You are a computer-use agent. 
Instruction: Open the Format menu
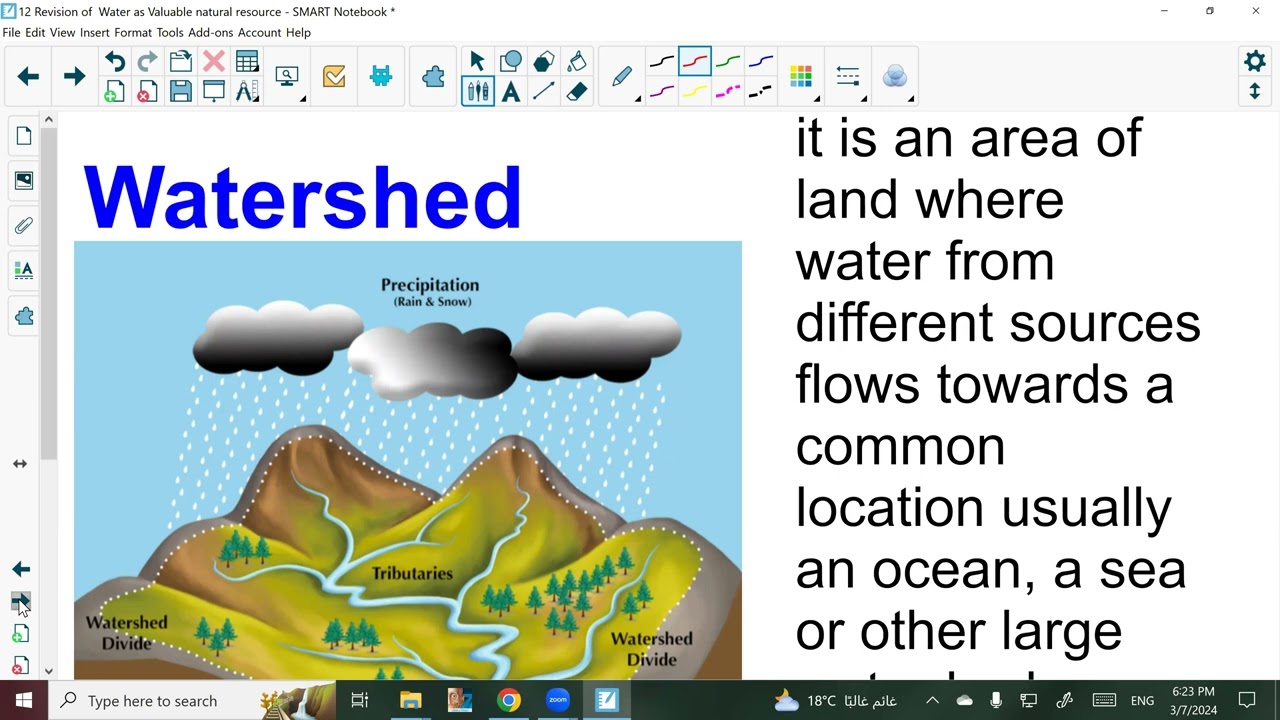[x=133, y=33]
